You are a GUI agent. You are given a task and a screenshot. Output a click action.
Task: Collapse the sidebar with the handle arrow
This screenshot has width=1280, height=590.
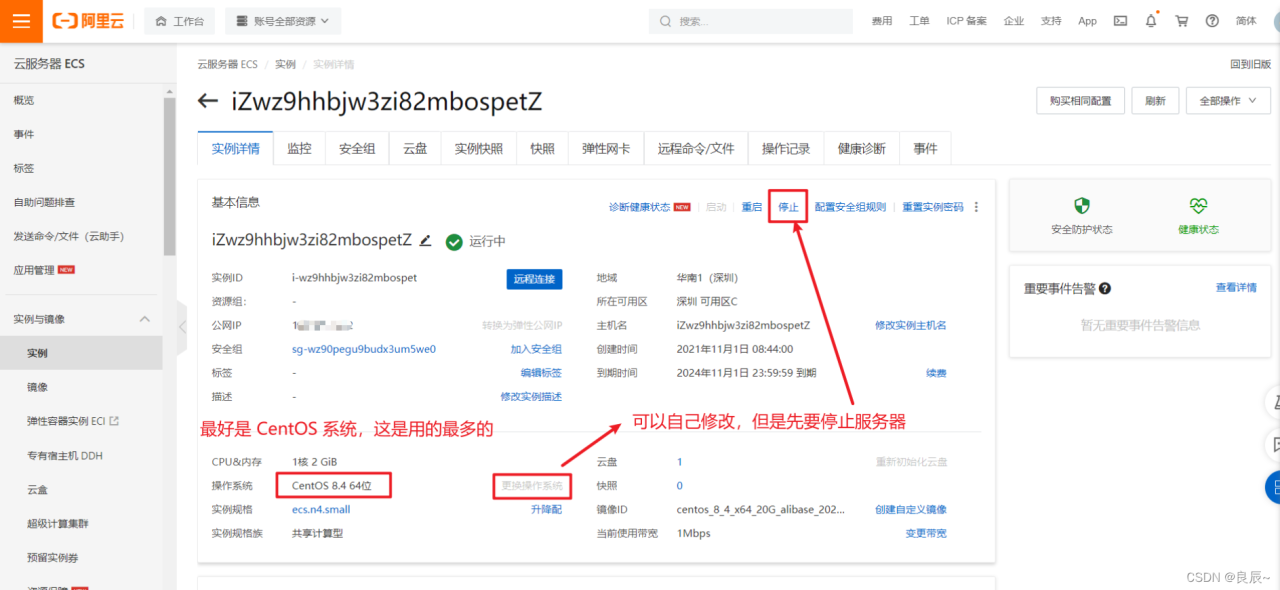point(182,326)
